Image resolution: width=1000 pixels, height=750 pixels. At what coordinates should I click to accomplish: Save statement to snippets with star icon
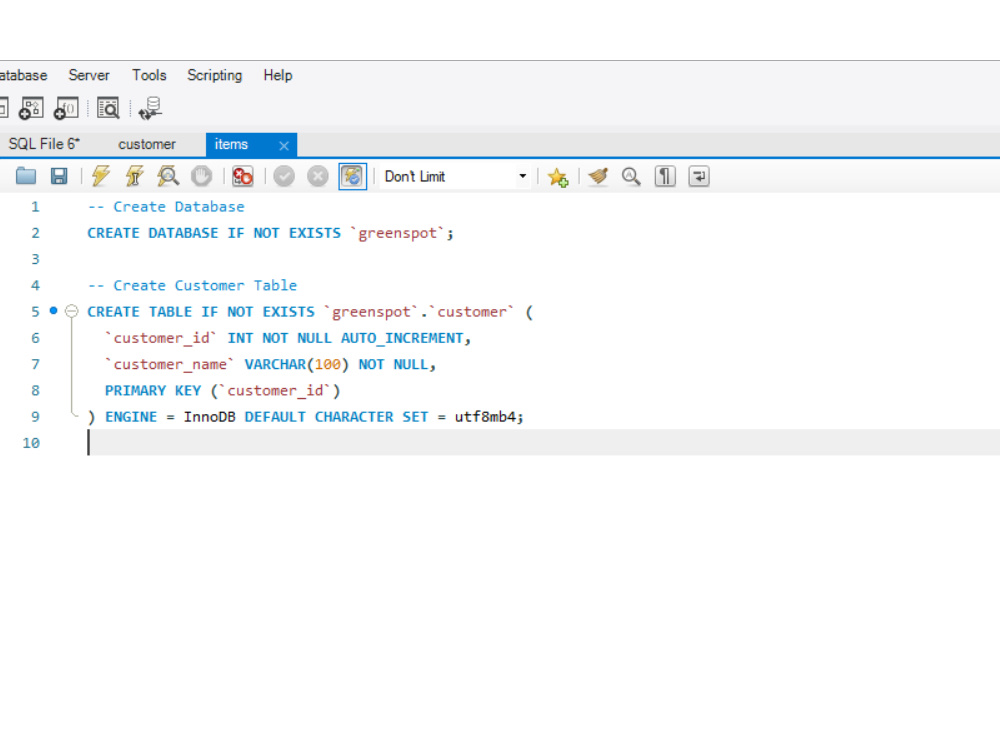click(x=558, y=177)
